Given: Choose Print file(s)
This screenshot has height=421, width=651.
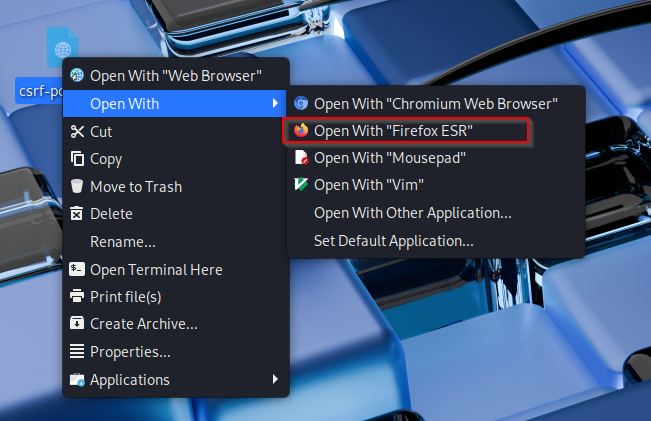Looking at the screenshot, I should (x=176, y=296).
